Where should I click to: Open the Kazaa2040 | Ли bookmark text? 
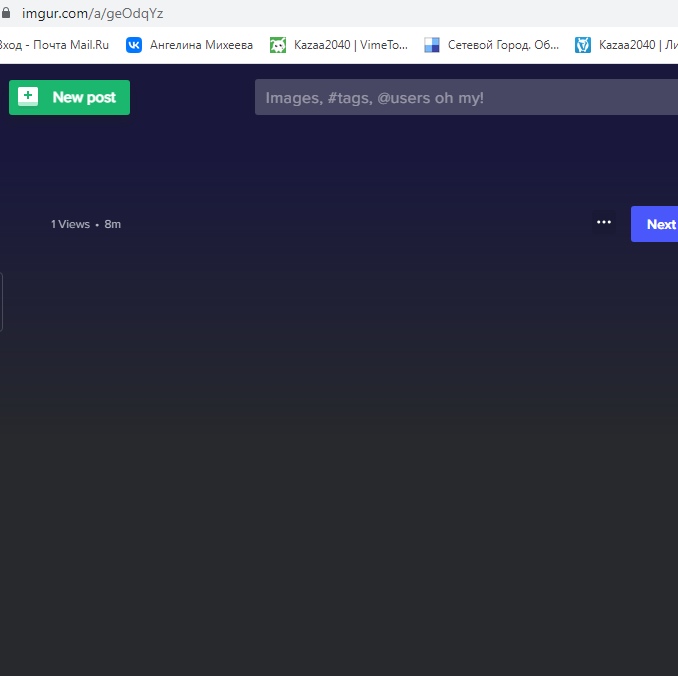(637, 44)
